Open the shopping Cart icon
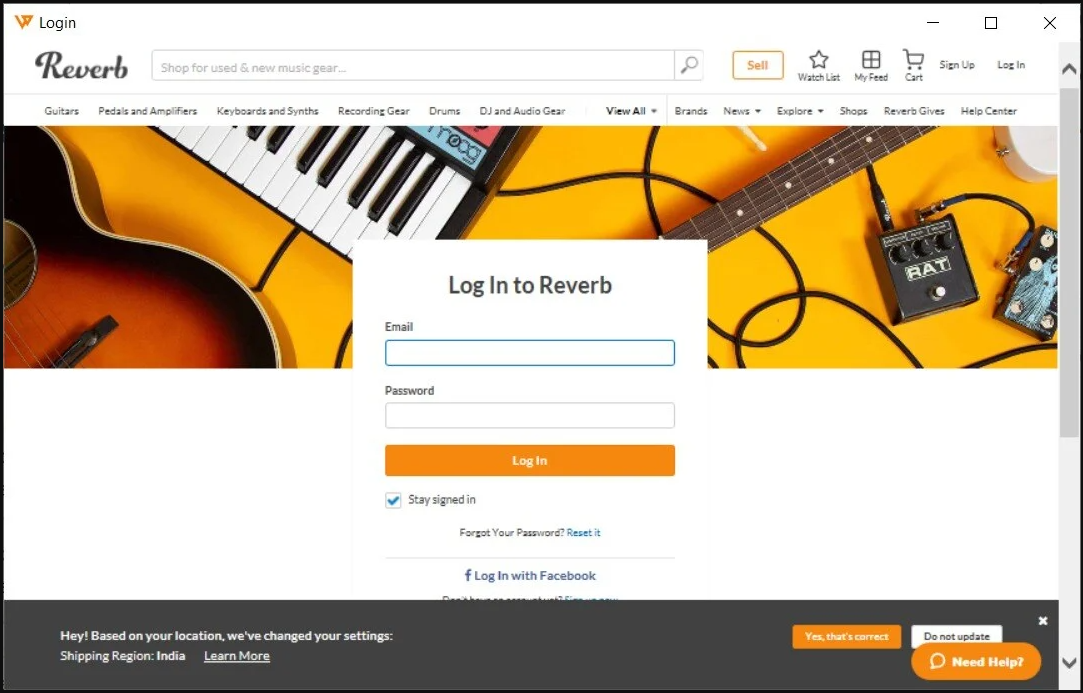The height and width of the screenshot is (693, 1083). tap(913, 59)
